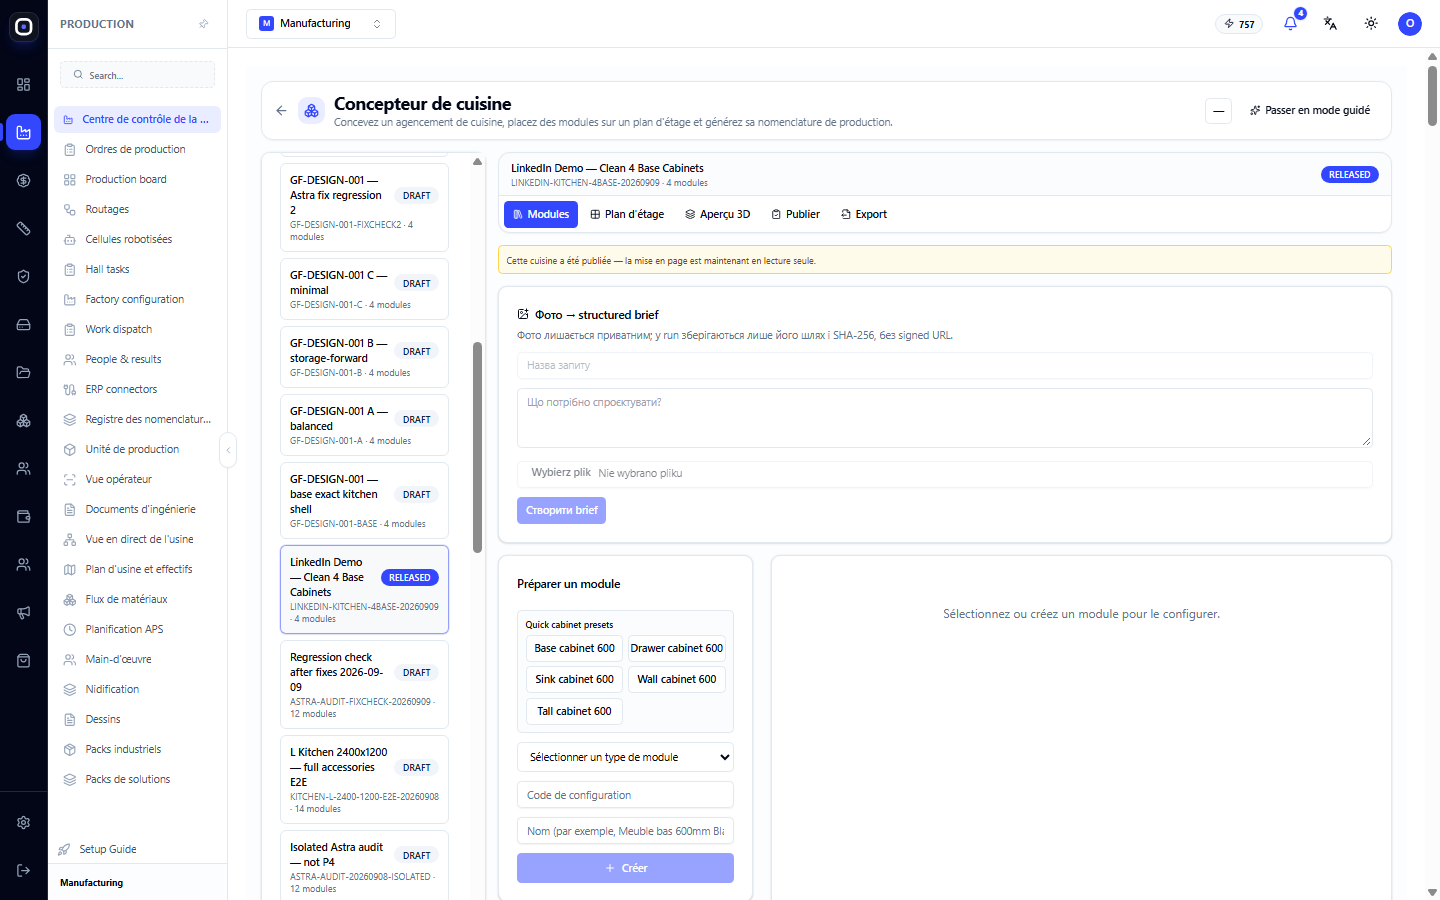The width and height of the screenshot is (1440, 900).
Task: Open the Aperçu 3D tab
Action: pos(718,214)
